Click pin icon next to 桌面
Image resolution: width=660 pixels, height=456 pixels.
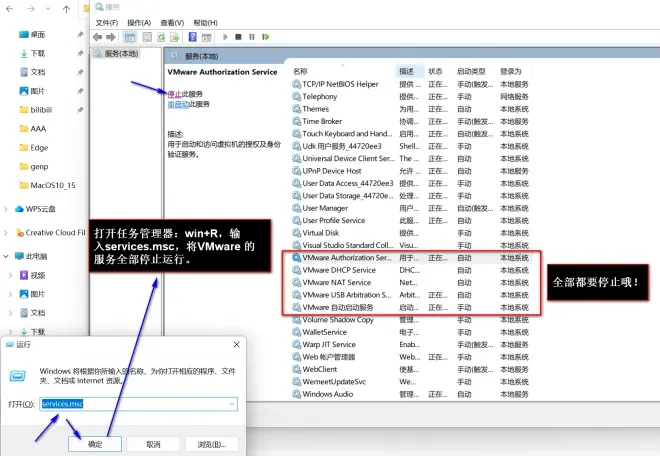pyautogui.click(x=80, y=35)
